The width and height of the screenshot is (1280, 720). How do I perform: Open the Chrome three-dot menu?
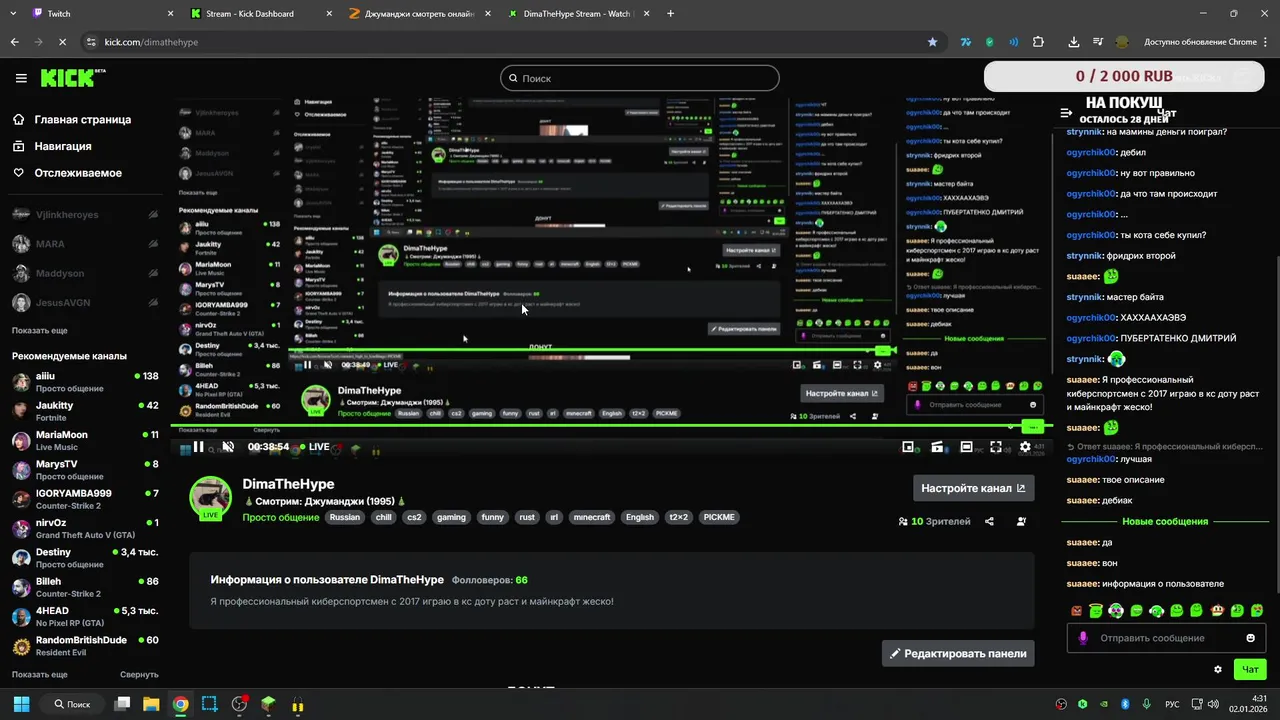(x=1264, y=42)
